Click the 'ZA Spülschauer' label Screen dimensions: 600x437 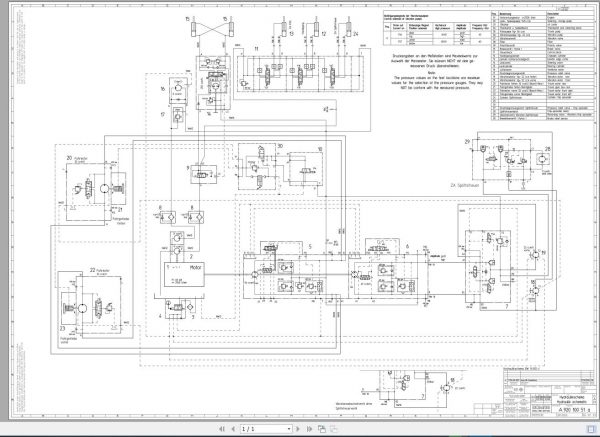point(464,186)
